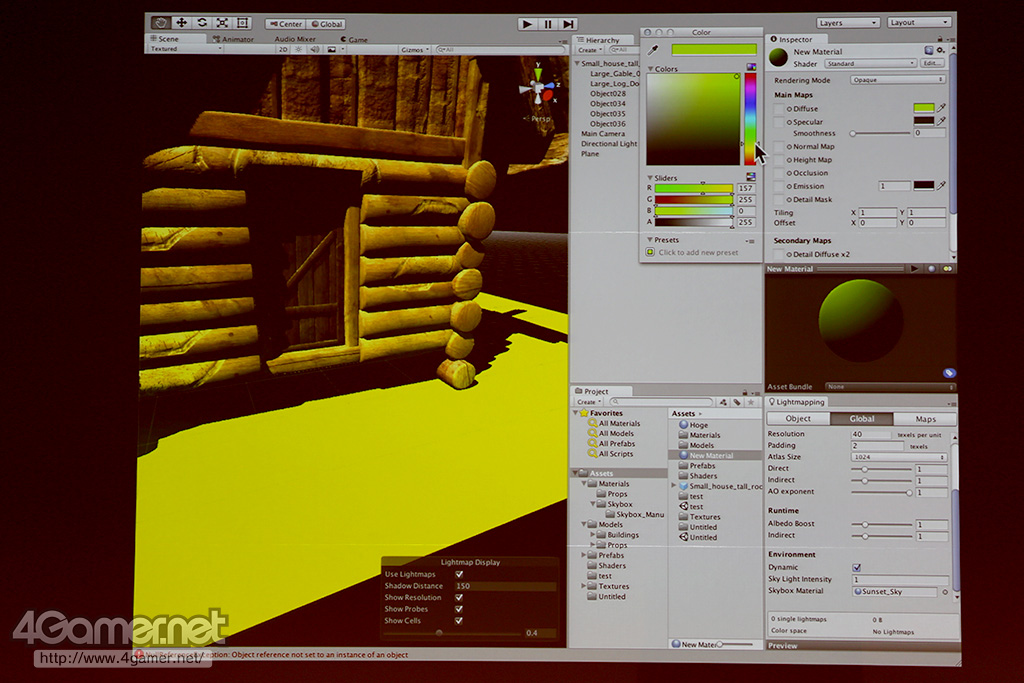Switch to Lightmapping Maps tab
The width and height of the screenshot is (1024, 683).
point(925,419)
